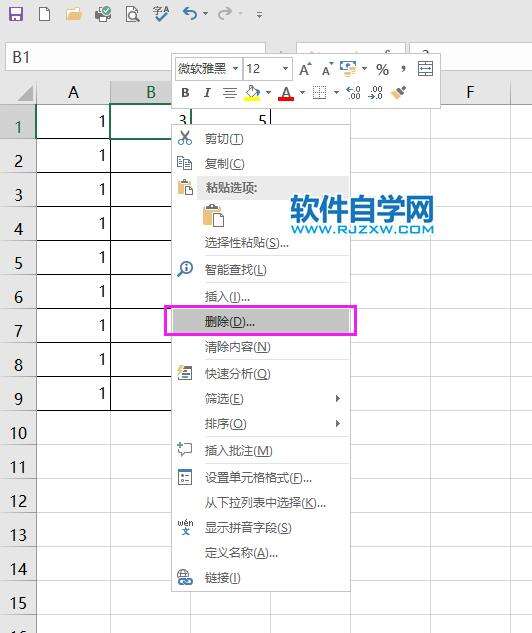The width and height of the screenshot is (532, 633).
Task: Increase font size in mini toolbar
Action: 305,69
